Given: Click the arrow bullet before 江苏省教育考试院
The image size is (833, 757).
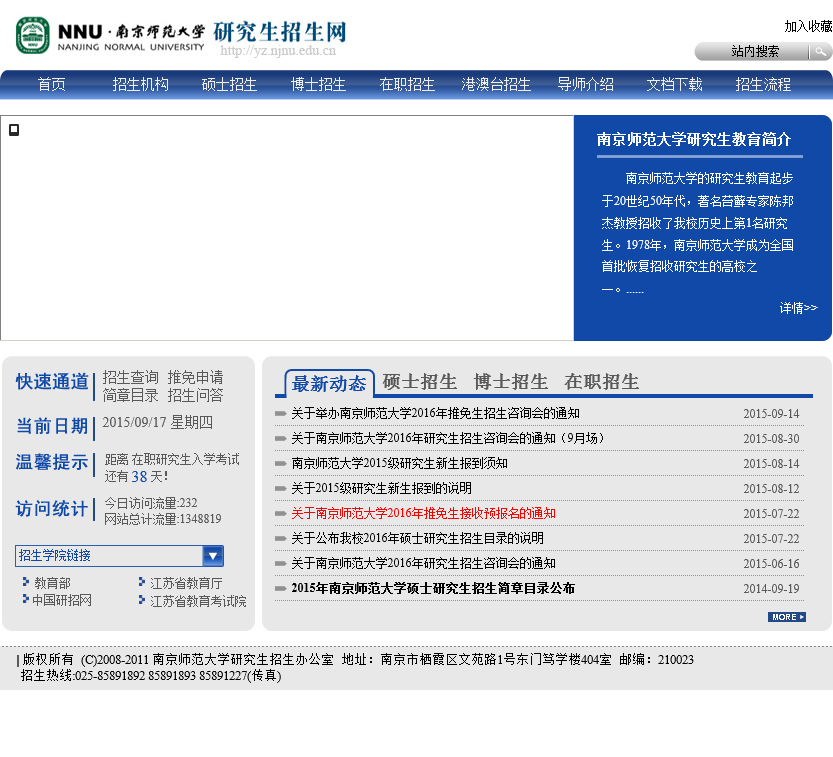Looking at the screenshot, I should pos(141,600).
